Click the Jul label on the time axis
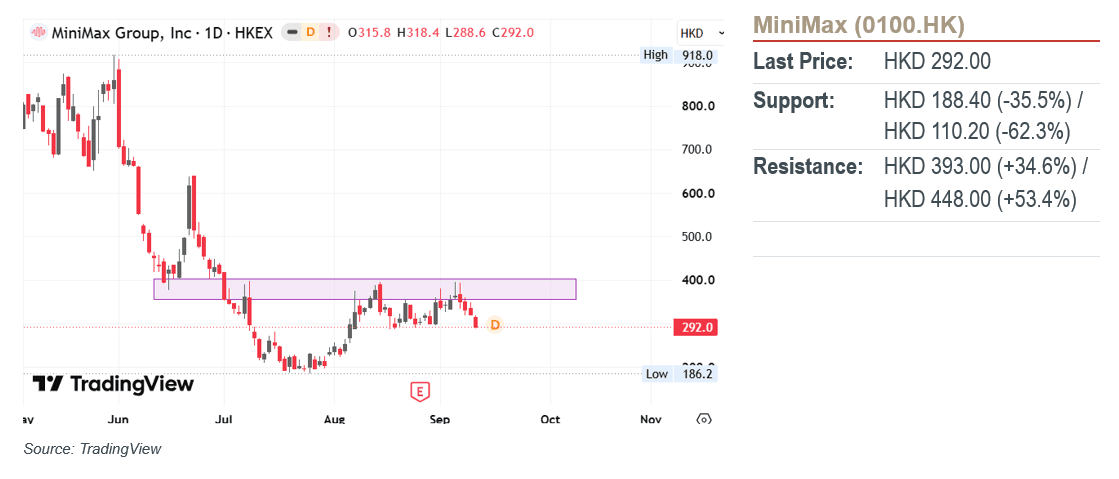Viewport: 1119px width, 479px height. tap(224, 420)
